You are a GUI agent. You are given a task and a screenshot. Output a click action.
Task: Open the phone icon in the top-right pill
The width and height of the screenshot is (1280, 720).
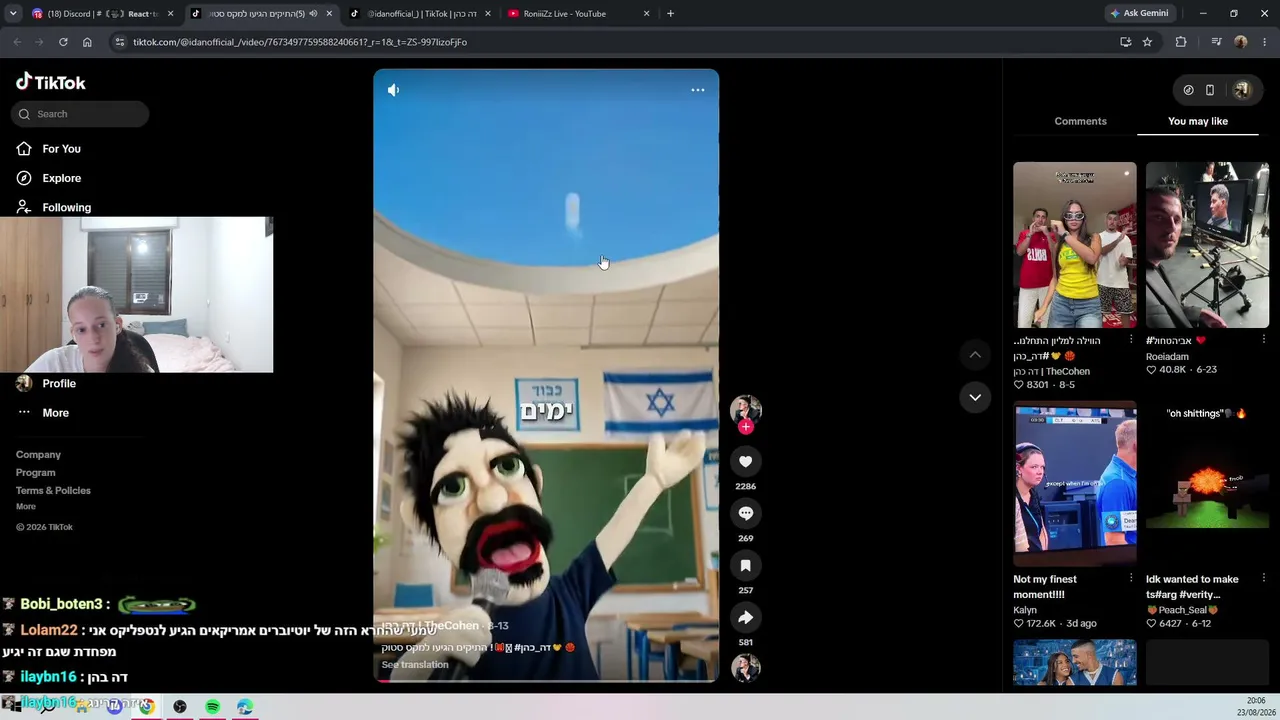tap(1210, 90)
